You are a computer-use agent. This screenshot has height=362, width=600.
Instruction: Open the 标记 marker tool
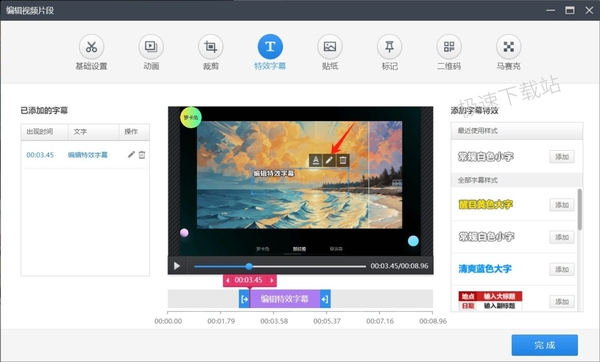[x=390, y=47]
